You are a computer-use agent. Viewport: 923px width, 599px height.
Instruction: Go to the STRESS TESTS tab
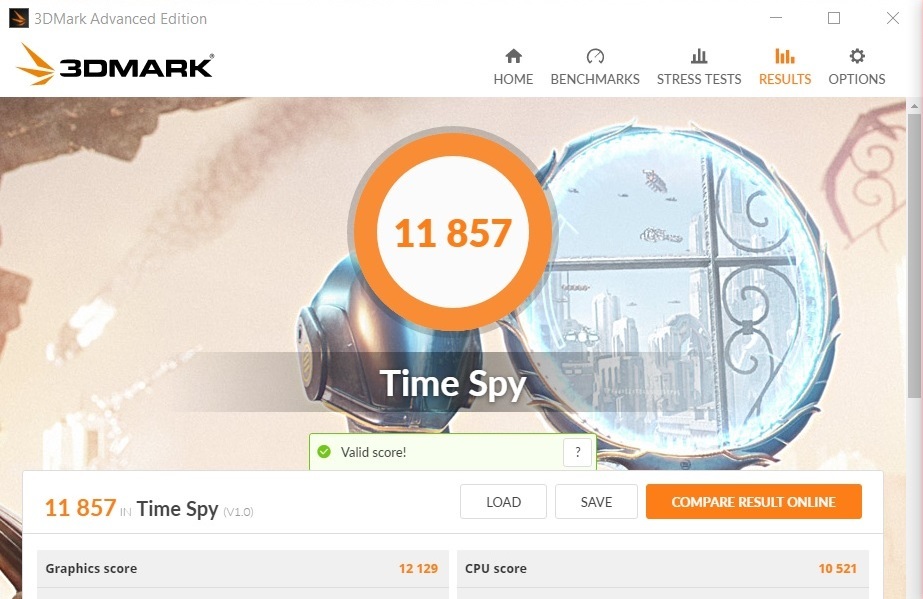pos(699,79)
